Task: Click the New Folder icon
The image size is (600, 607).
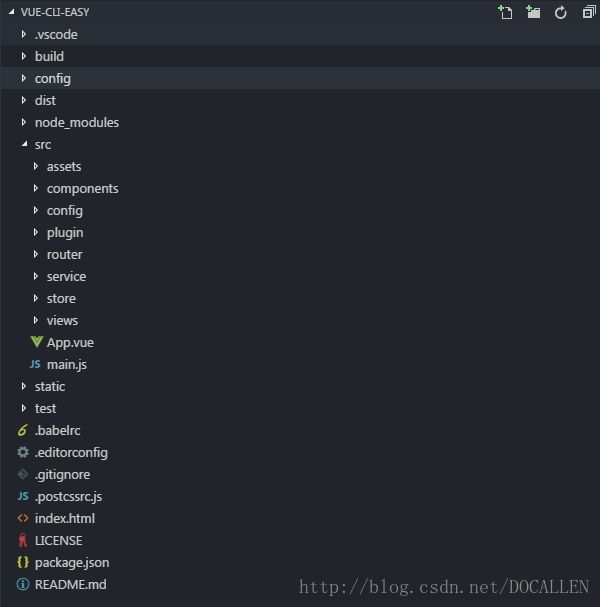Action: click(533, 12)
